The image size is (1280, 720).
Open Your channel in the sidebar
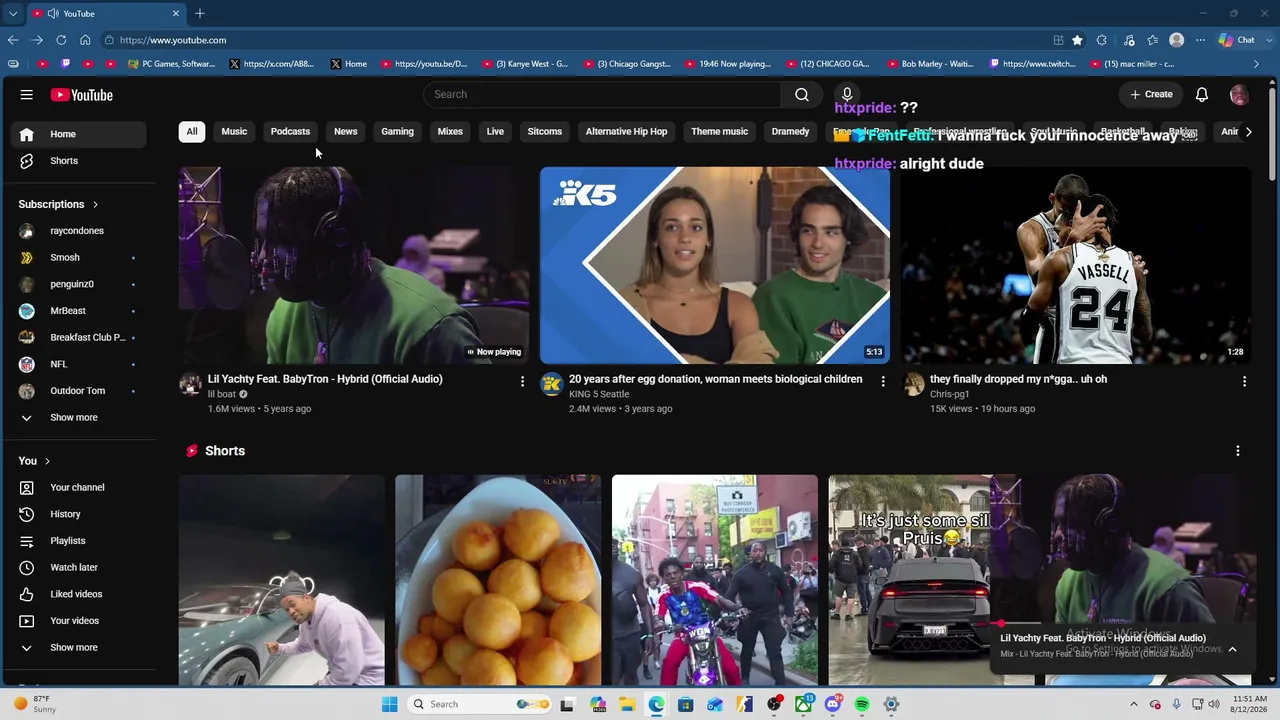tap(80, 487)
